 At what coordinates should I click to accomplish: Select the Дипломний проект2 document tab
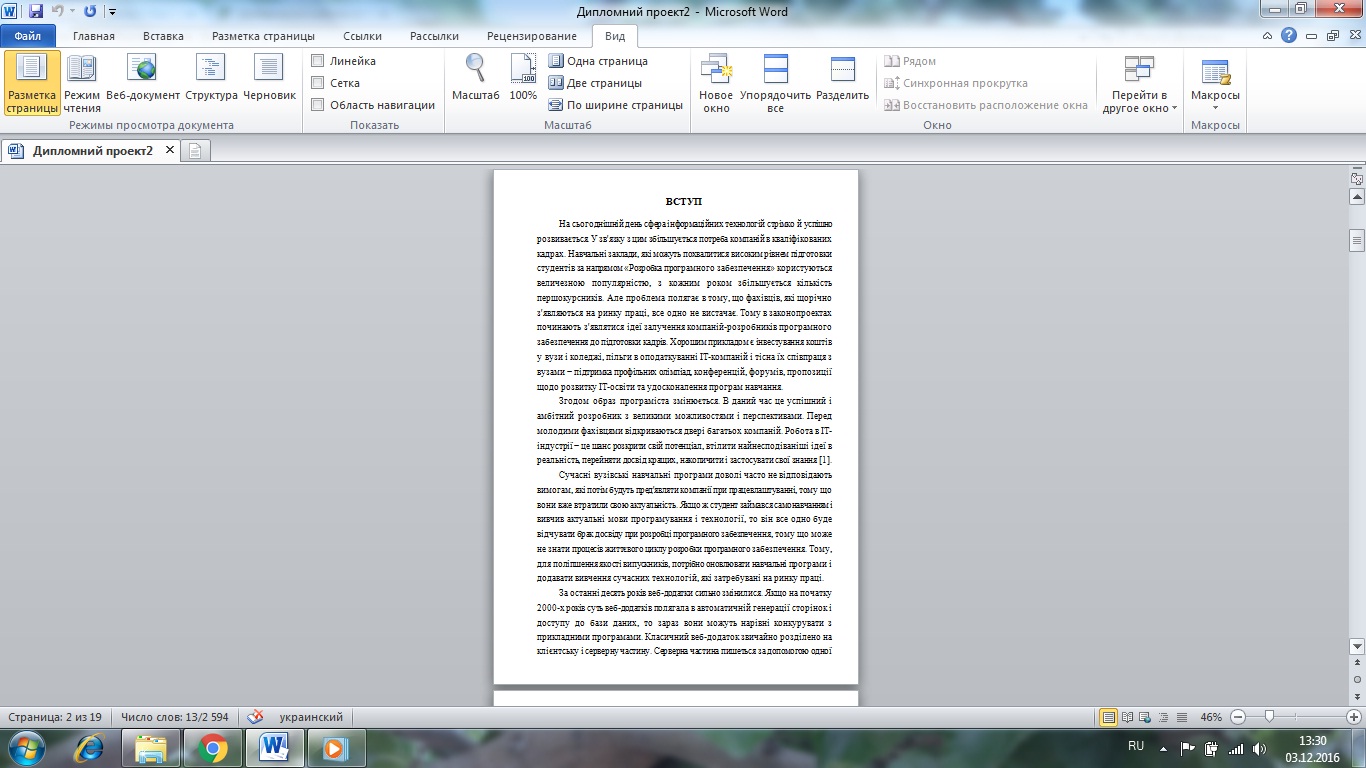(x=92, y=150)
